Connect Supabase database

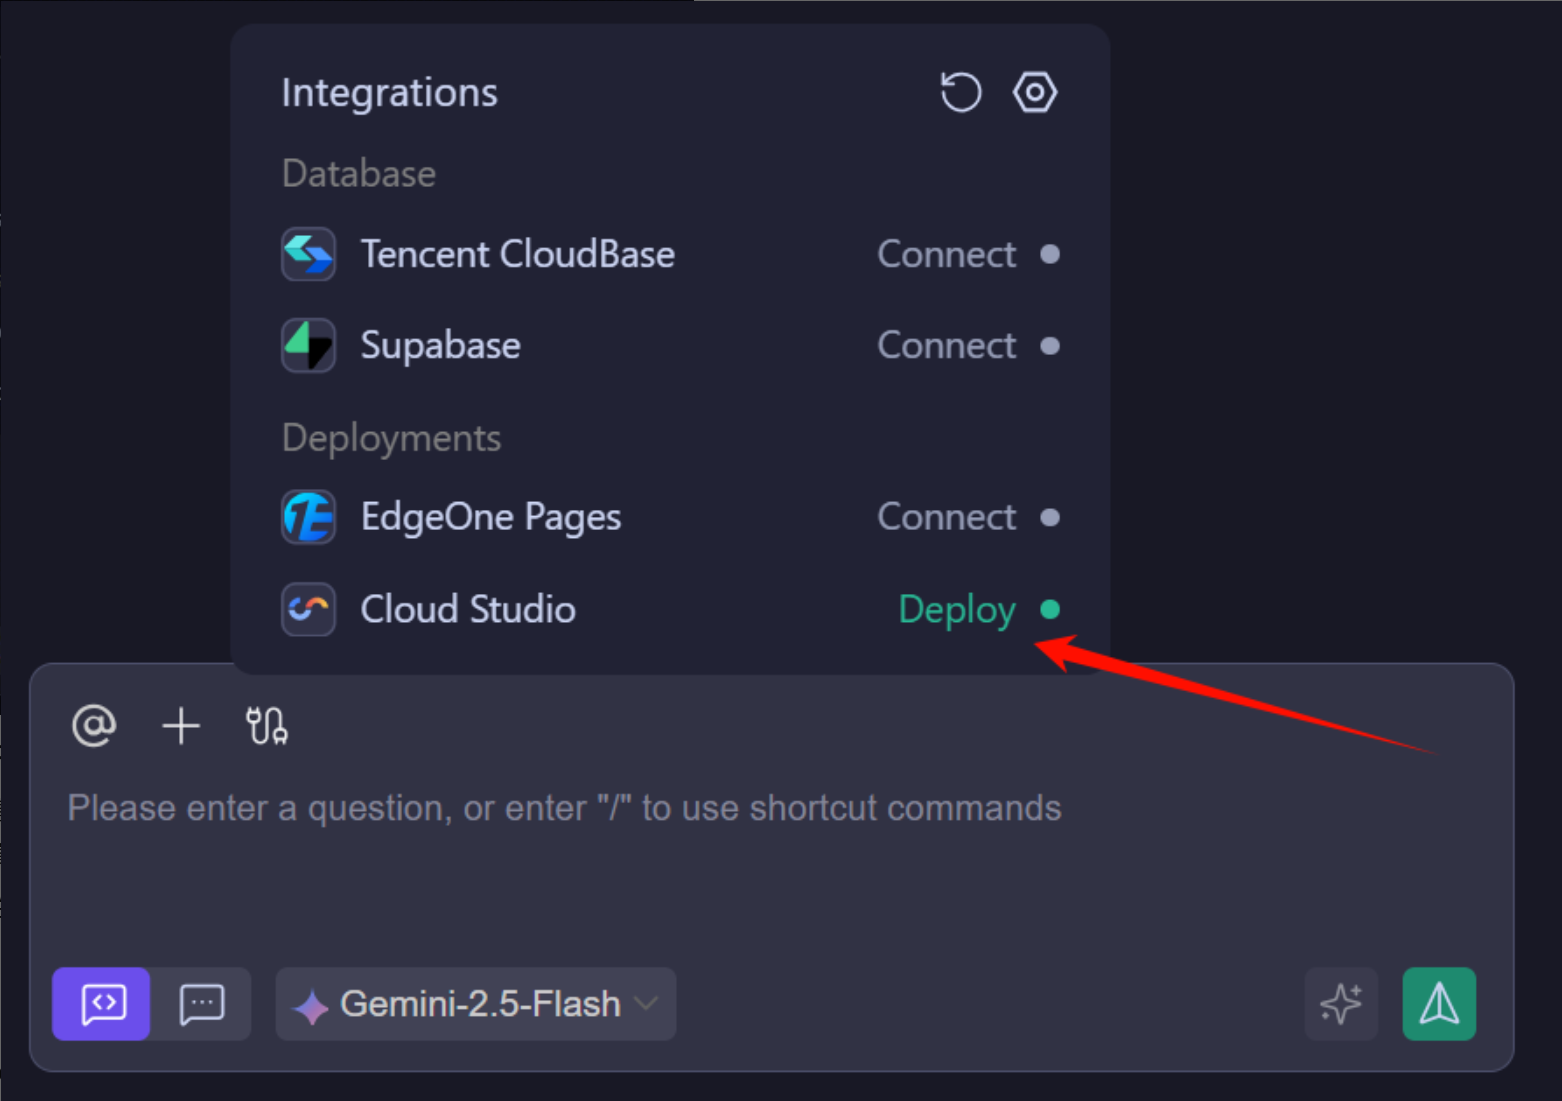point(947,346)
